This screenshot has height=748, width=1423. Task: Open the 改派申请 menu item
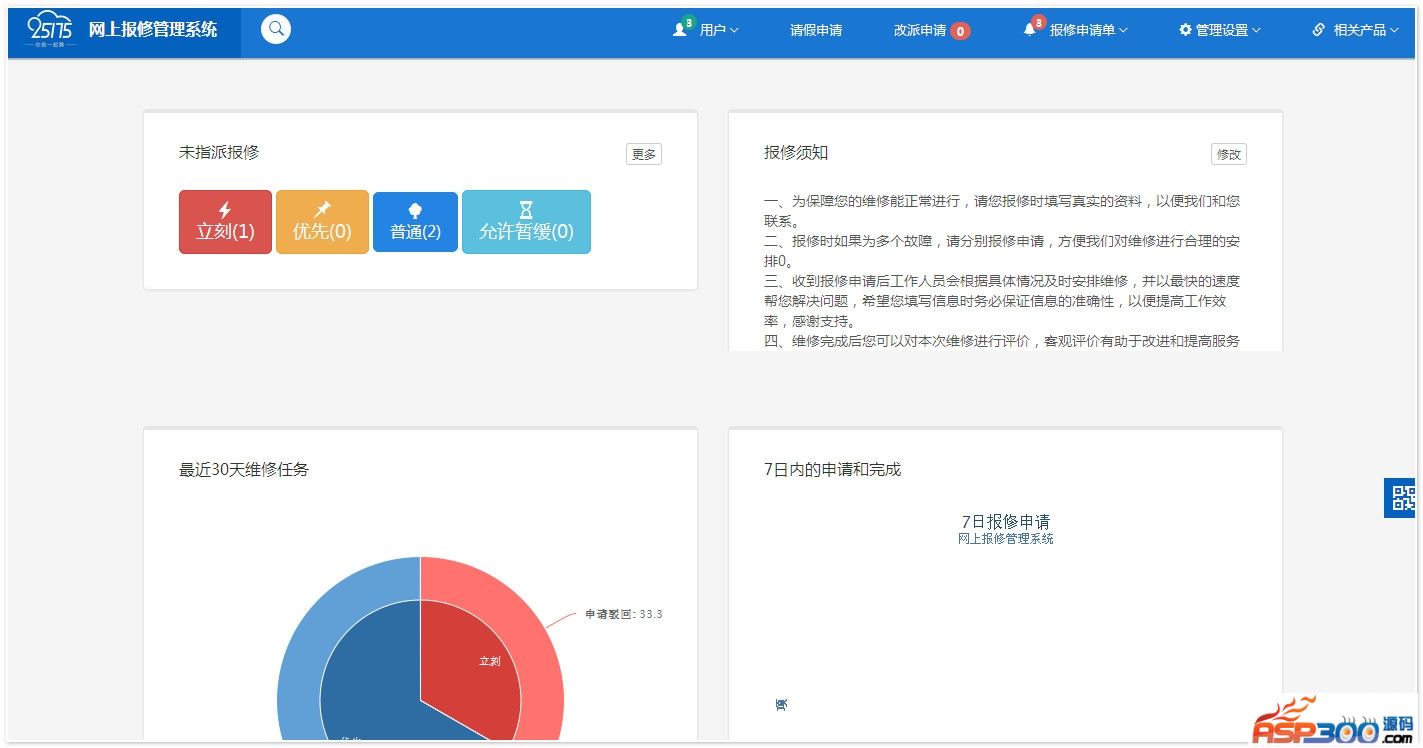click(x=920, y=30)
